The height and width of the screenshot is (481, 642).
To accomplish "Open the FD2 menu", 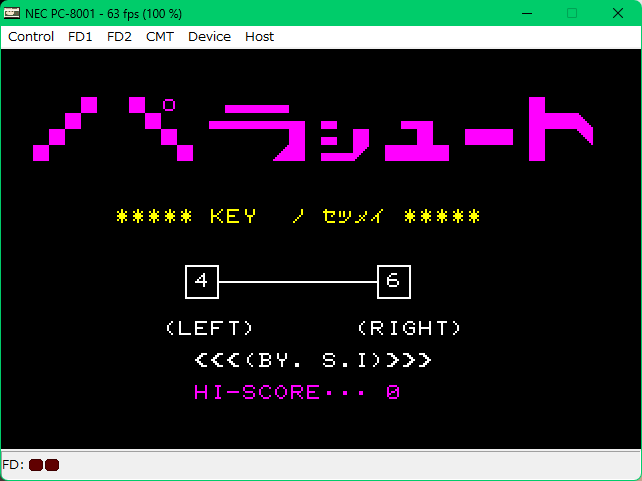I will pyautogui.click(x=119, y=37).
